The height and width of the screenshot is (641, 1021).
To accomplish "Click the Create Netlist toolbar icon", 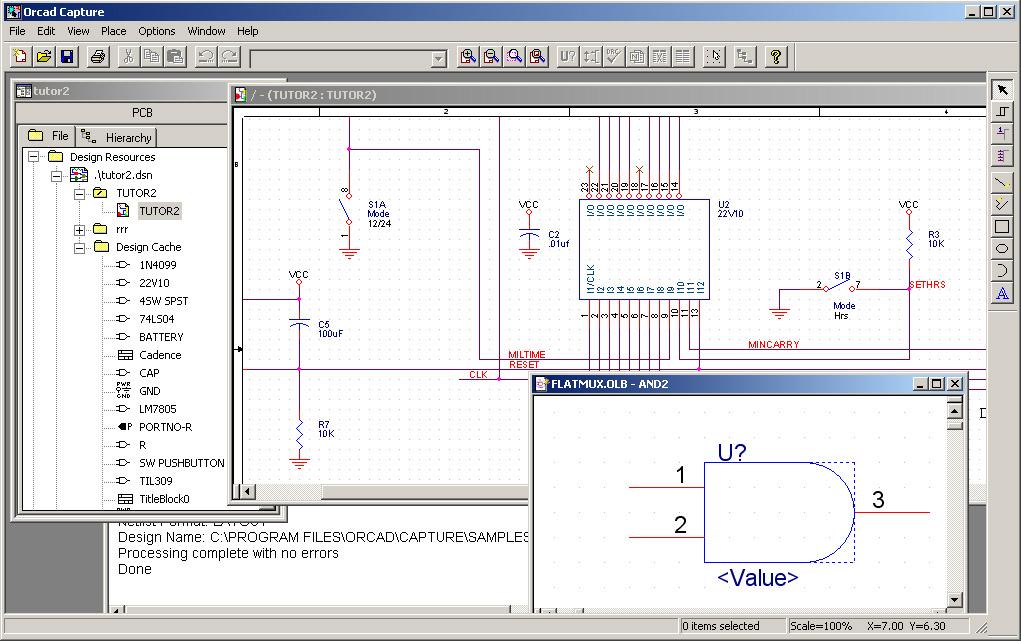I will coord(636,57).
